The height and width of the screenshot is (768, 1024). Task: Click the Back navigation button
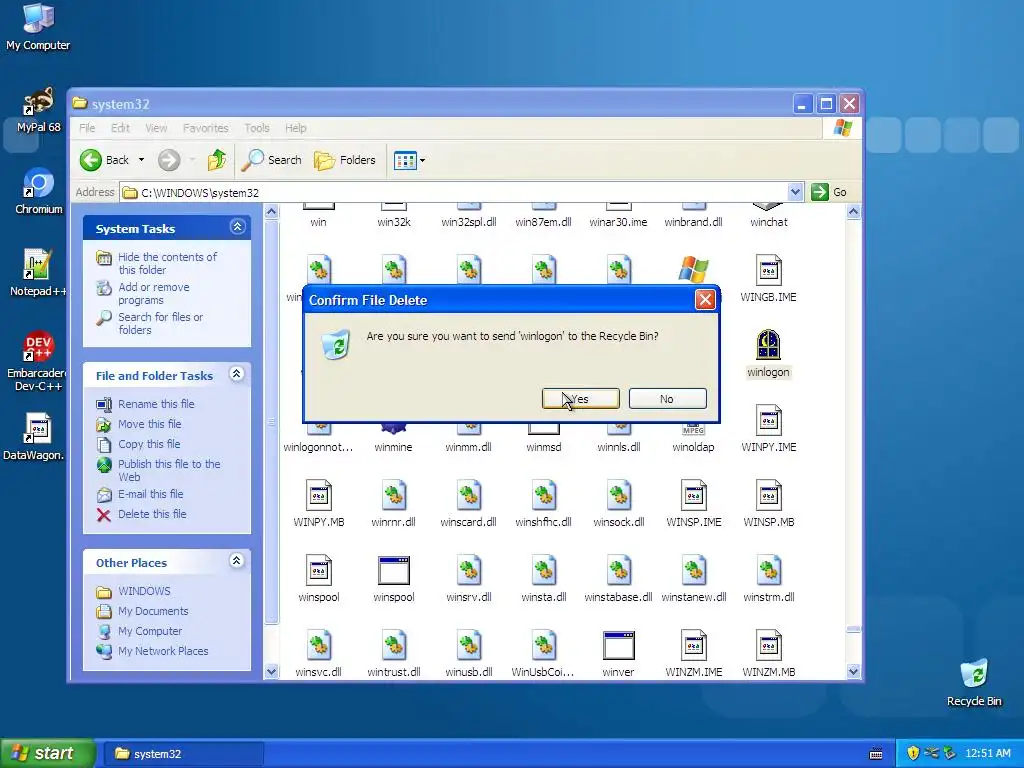104,160
